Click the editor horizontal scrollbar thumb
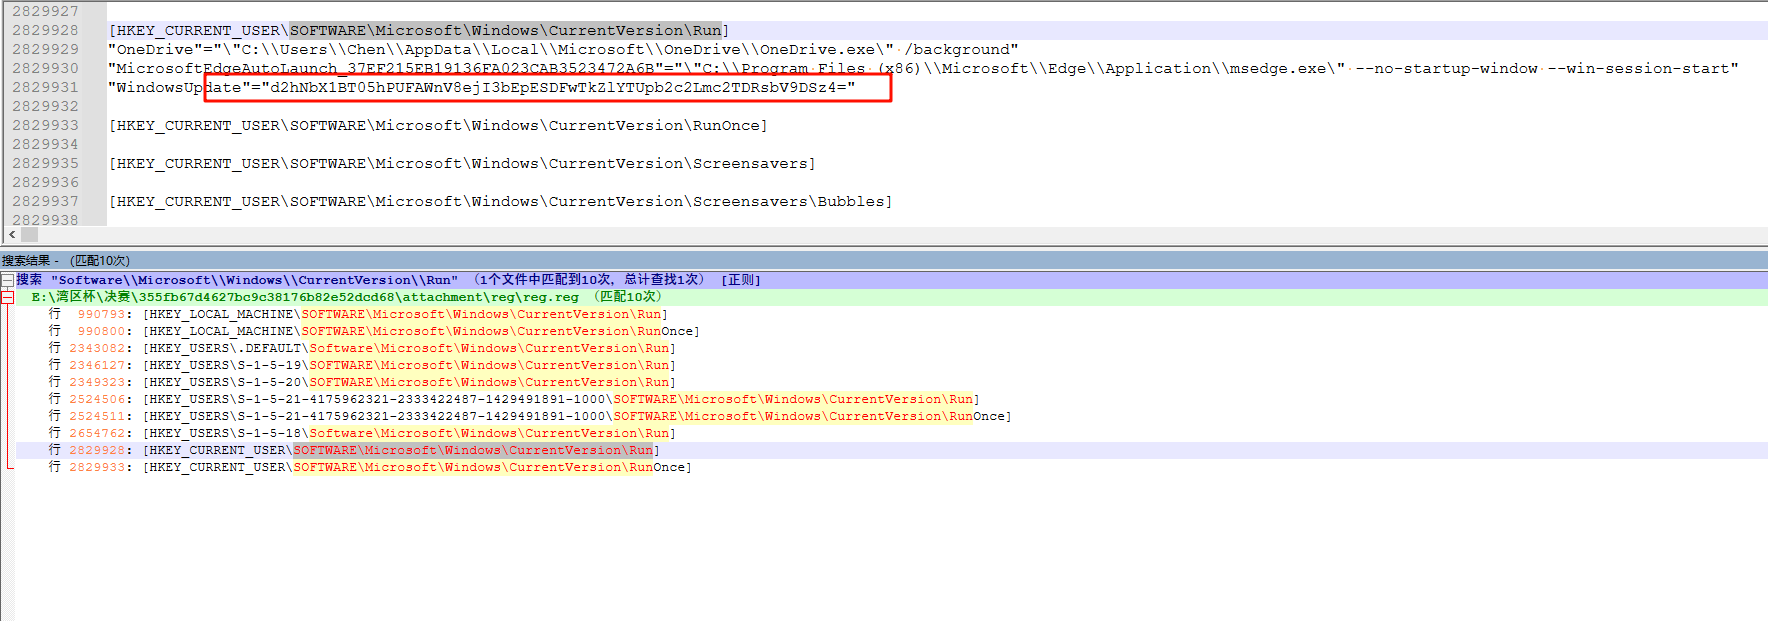This screenshot has height=621, width=1768. [x=29, y=234]
